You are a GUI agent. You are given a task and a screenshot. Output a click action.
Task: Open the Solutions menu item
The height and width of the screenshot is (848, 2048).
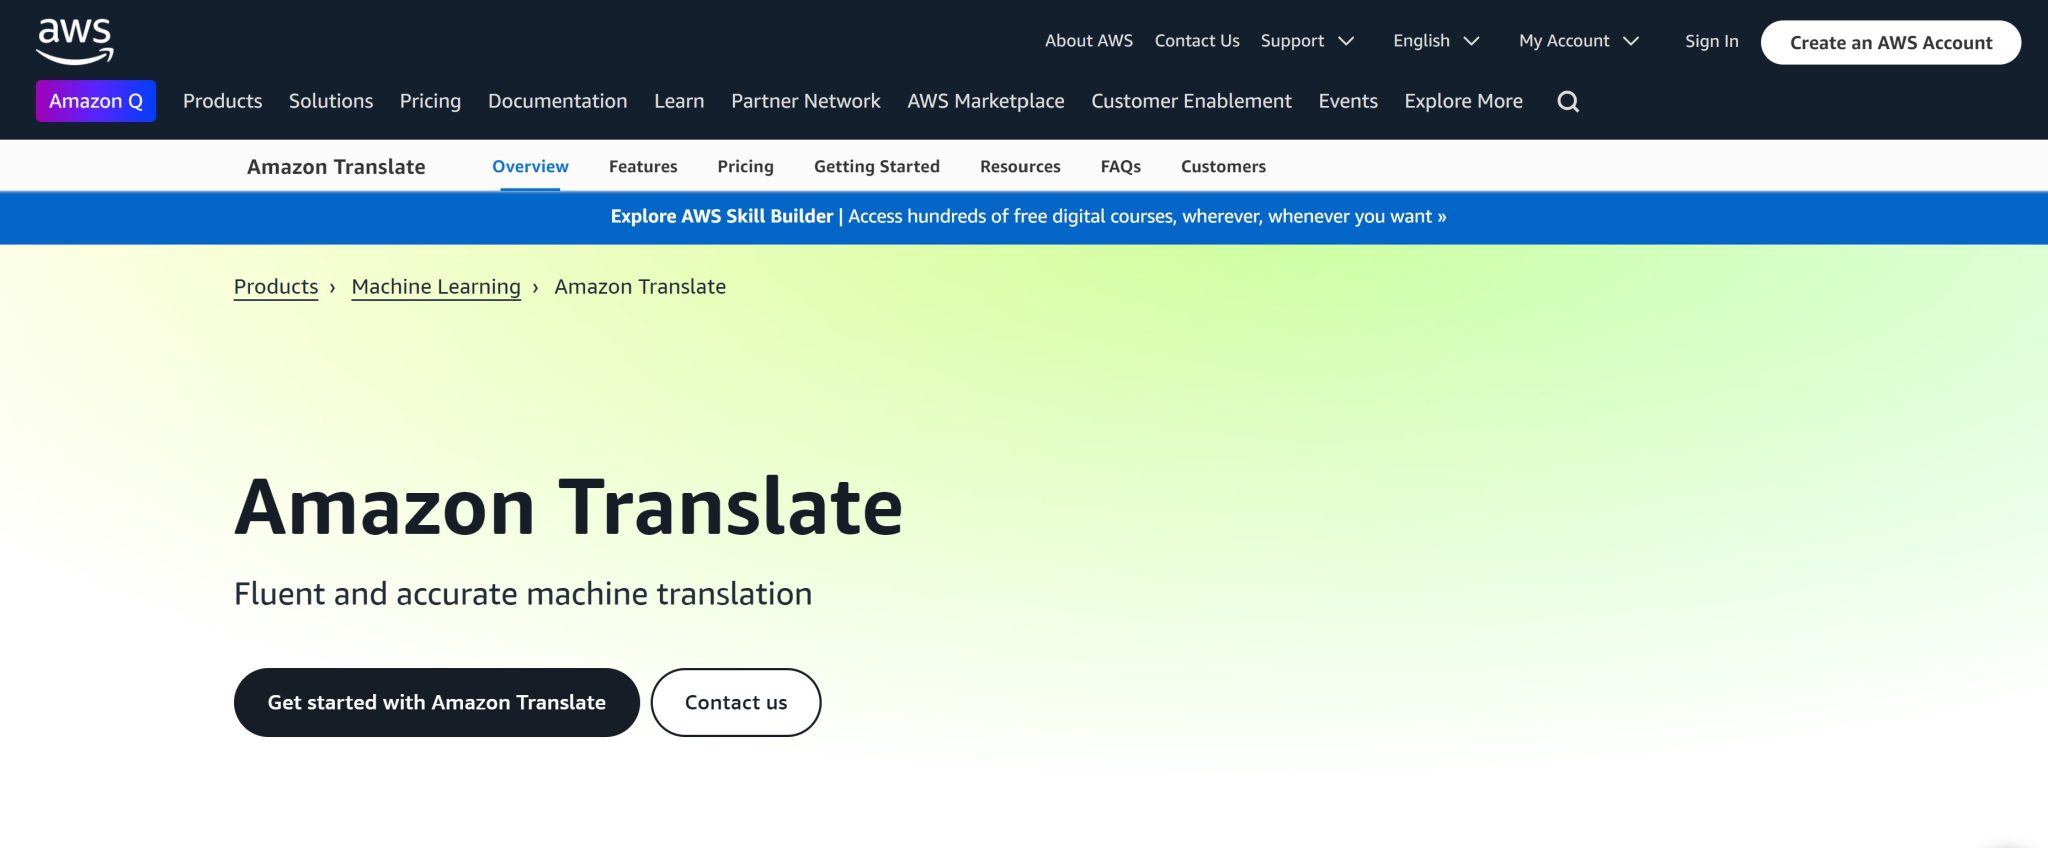[331, 101]
